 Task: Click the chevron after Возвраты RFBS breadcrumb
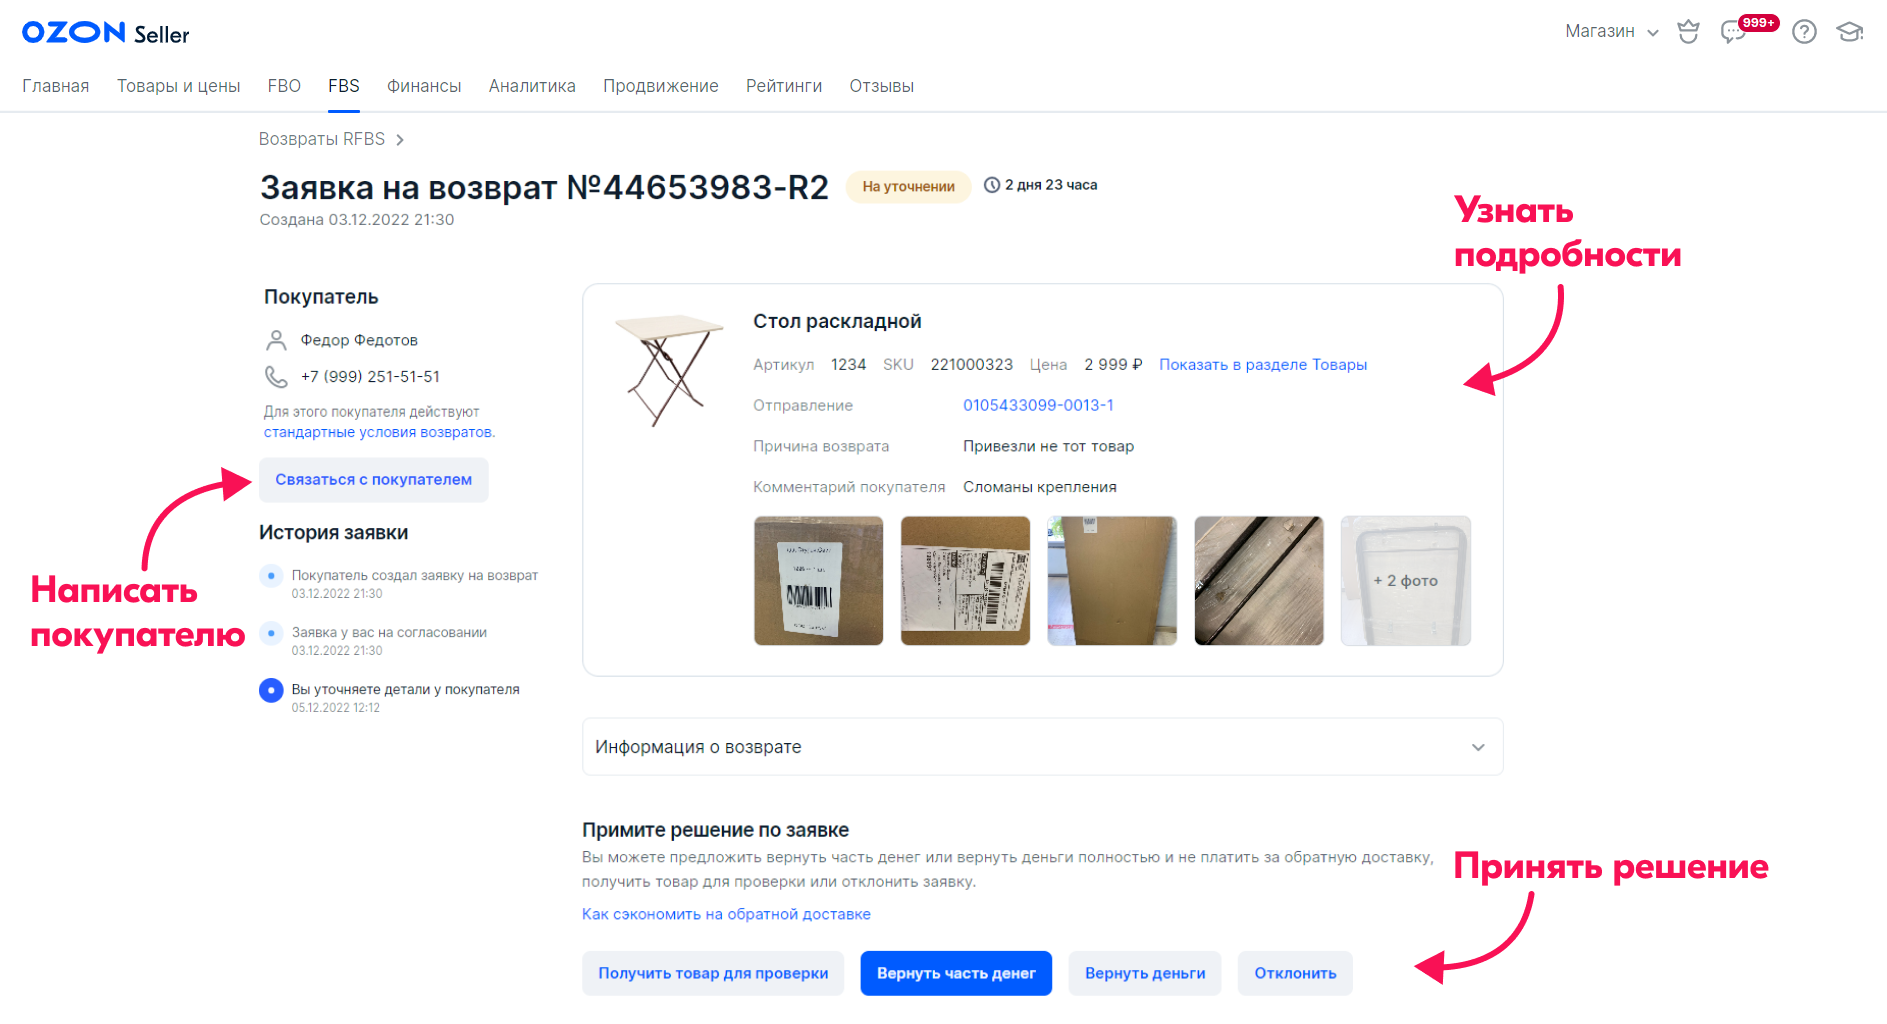(400, 140)
